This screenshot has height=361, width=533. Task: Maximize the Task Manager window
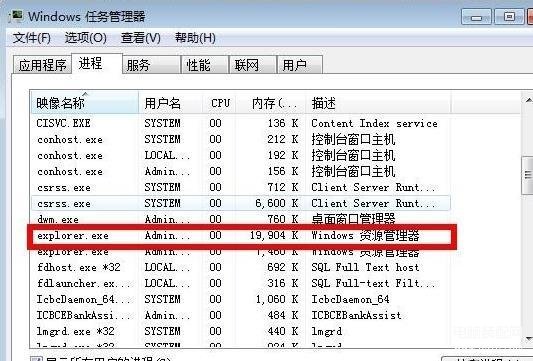(509, 17)
